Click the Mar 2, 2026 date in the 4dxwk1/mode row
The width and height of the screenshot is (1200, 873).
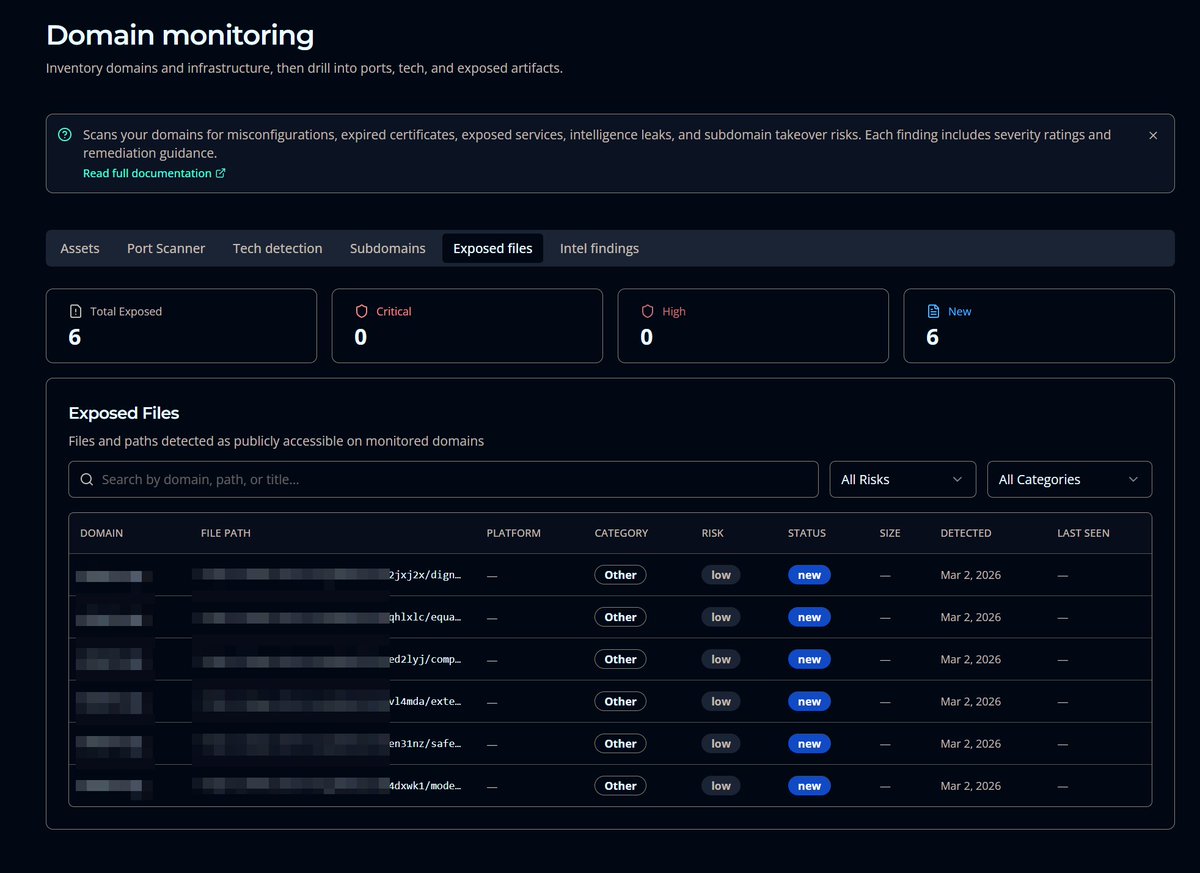point(970,785)
